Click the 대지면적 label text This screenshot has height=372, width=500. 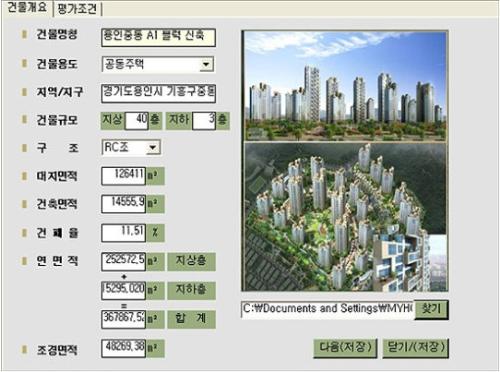[x=57, y=176]
